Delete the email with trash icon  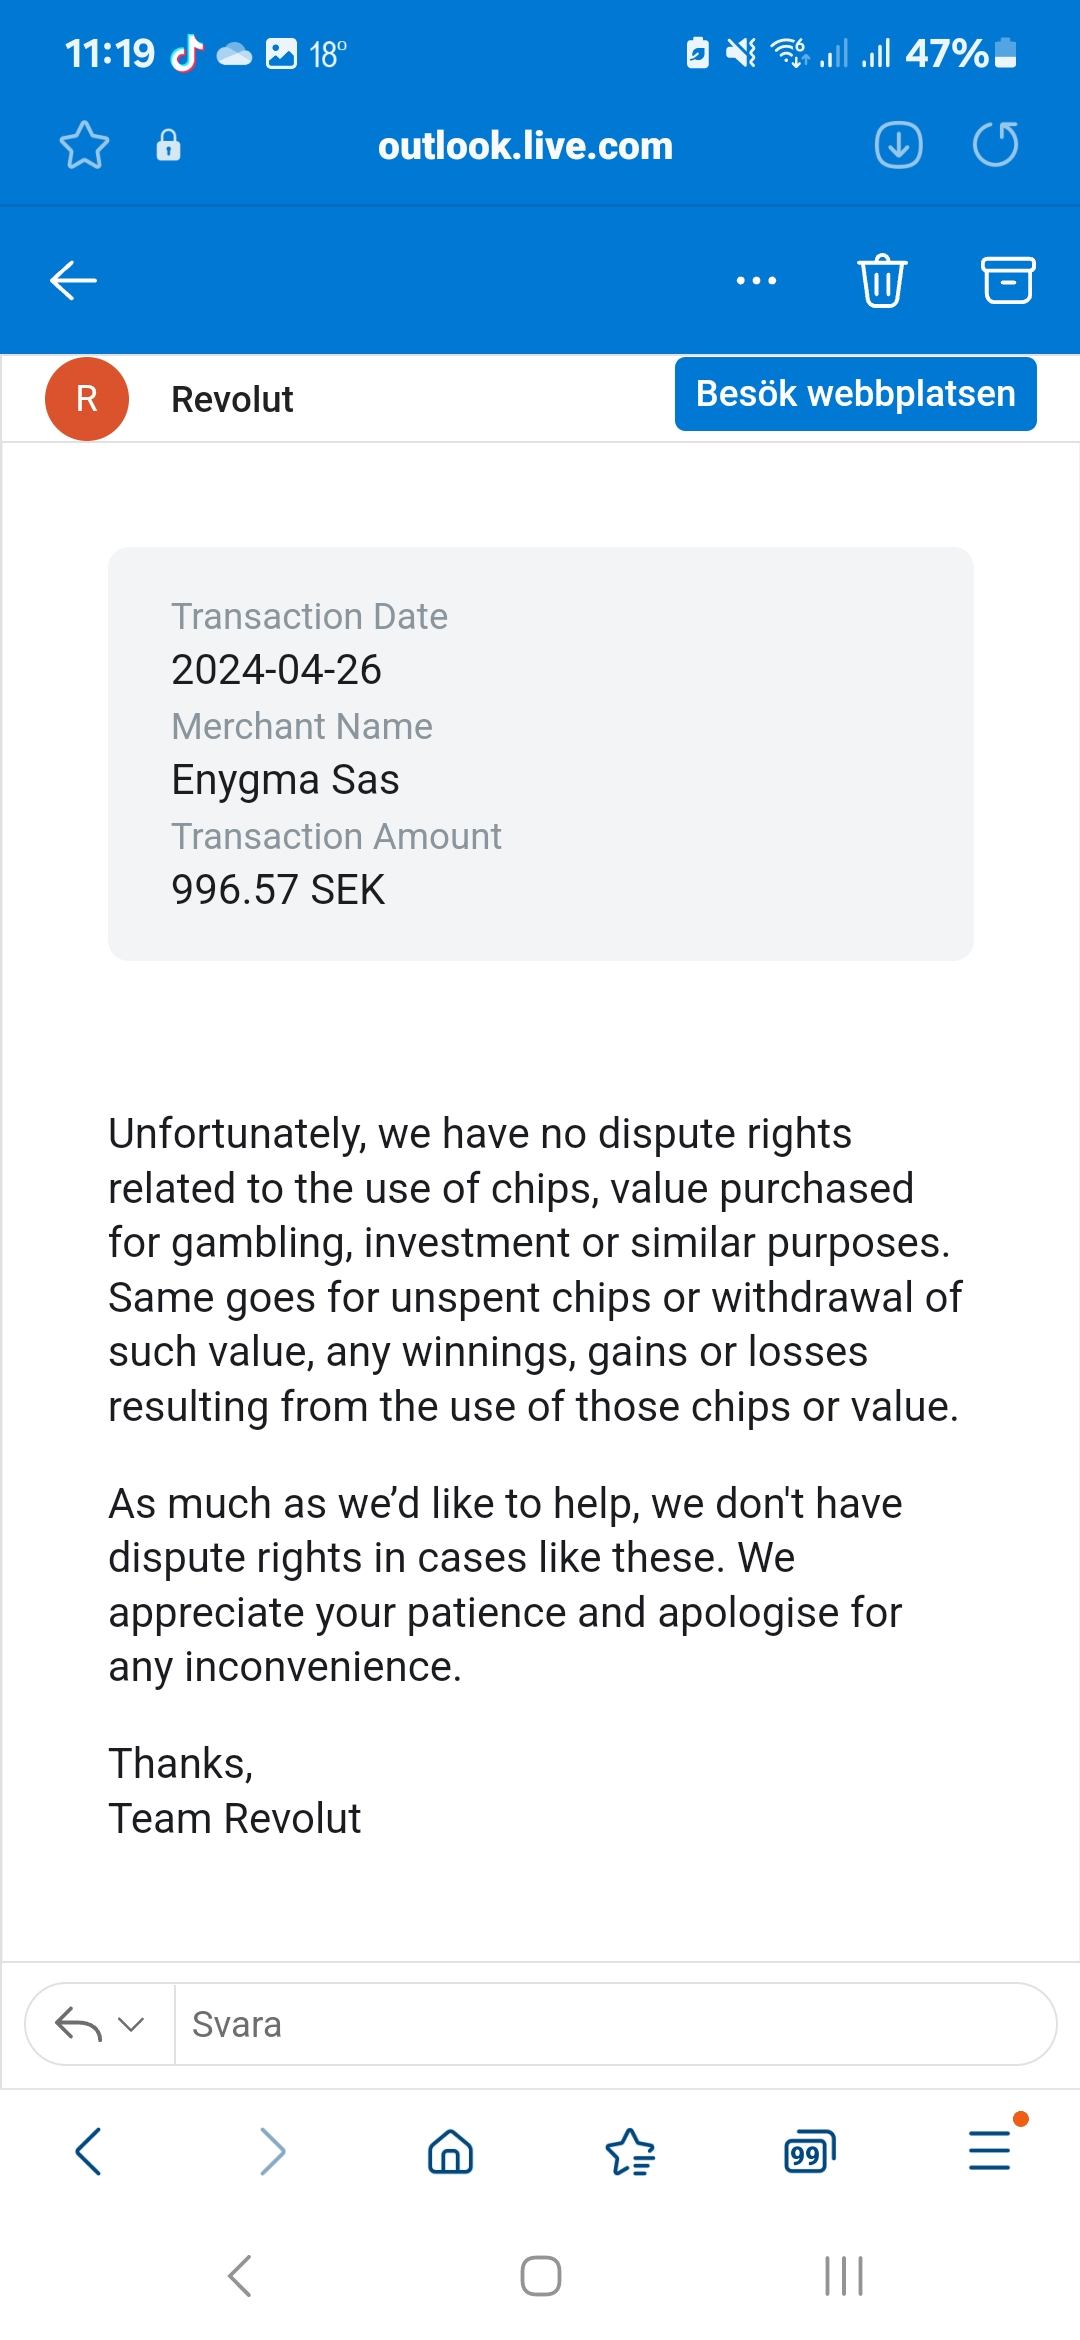click(x=882, y=281)
